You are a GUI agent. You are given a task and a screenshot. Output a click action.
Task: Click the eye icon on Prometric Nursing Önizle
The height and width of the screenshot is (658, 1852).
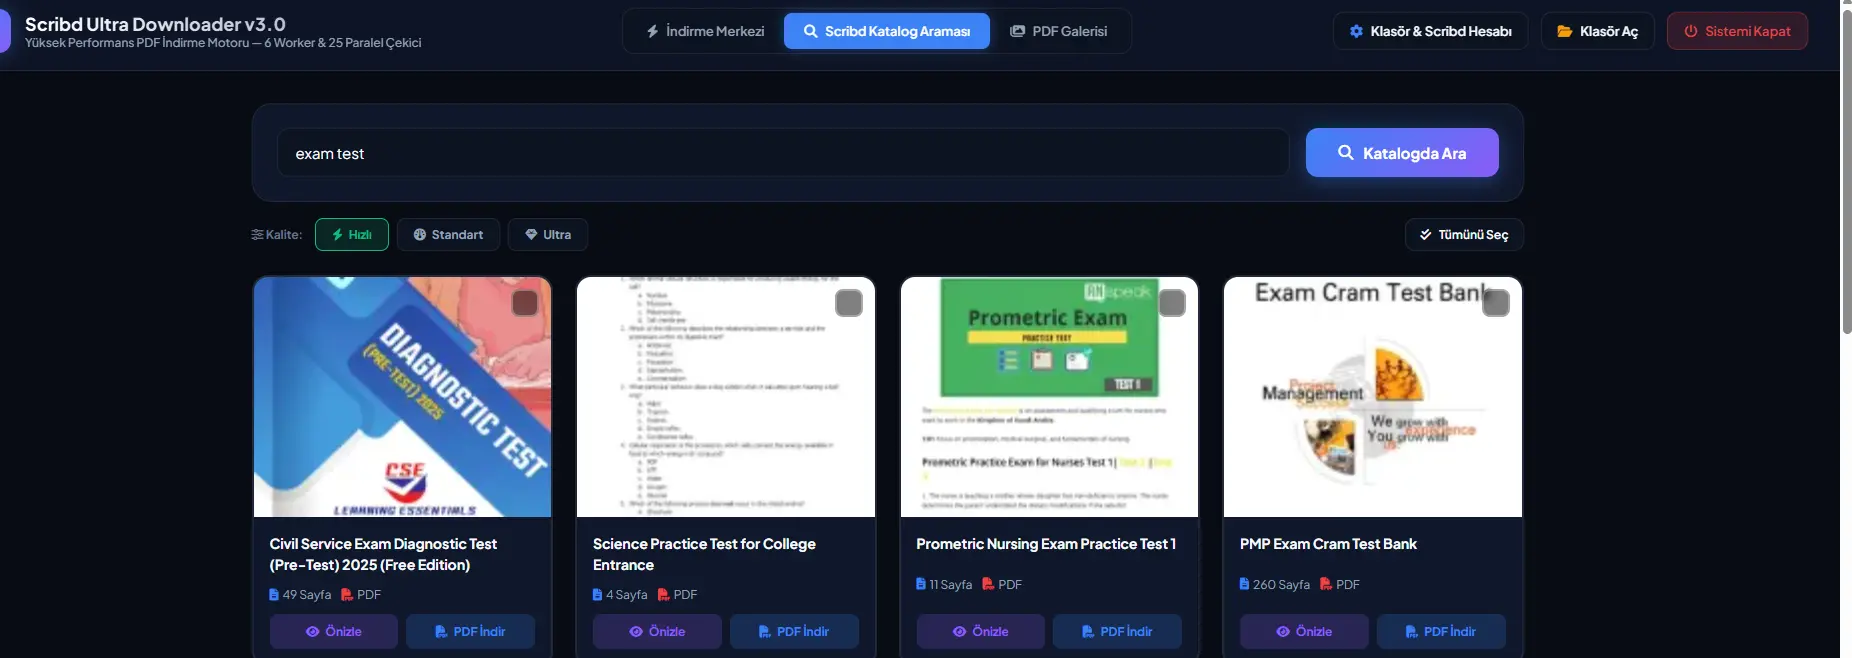tap(959, 631)
